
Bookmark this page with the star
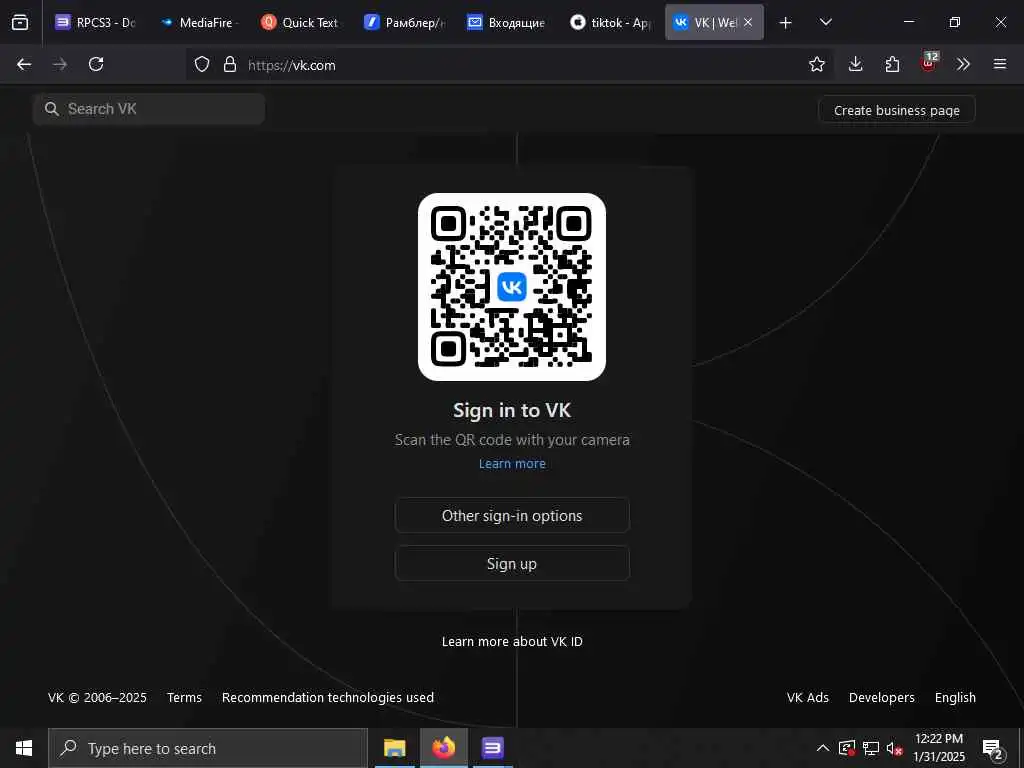pyautogui.click(x=817, y=64)
